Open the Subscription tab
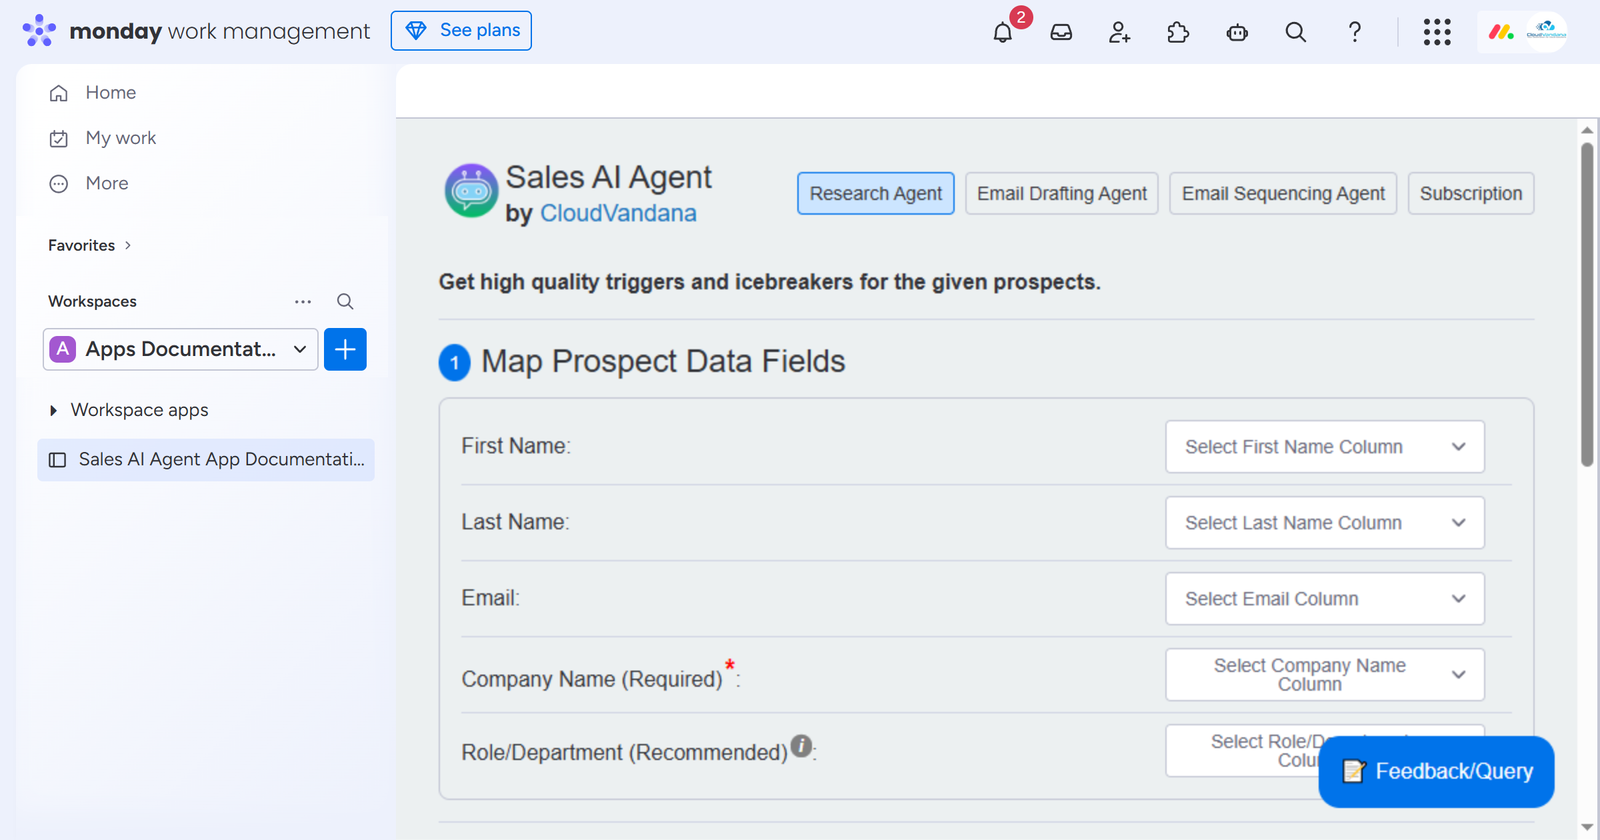The height and width of the screenshot is (840, 1600). [1471, 193]
